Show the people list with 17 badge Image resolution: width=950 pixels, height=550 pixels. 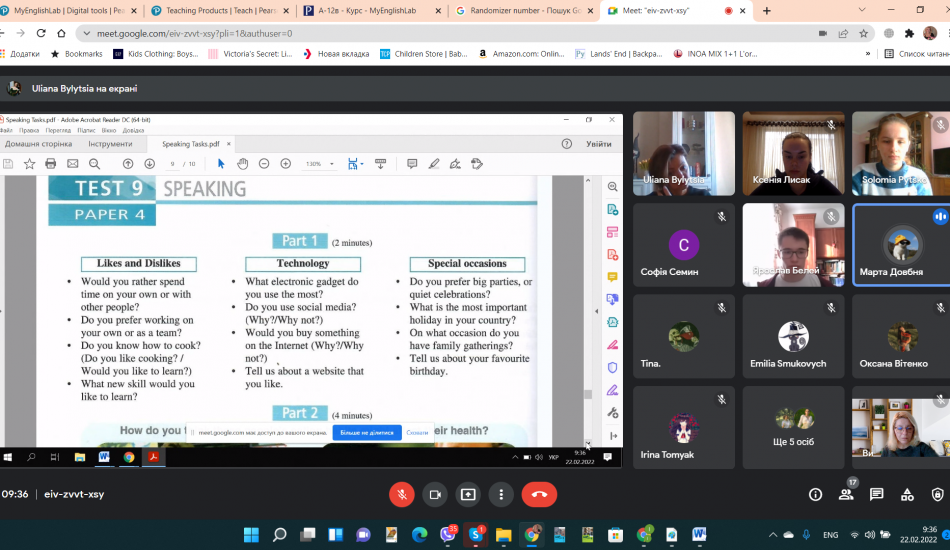tap(846, 494)
